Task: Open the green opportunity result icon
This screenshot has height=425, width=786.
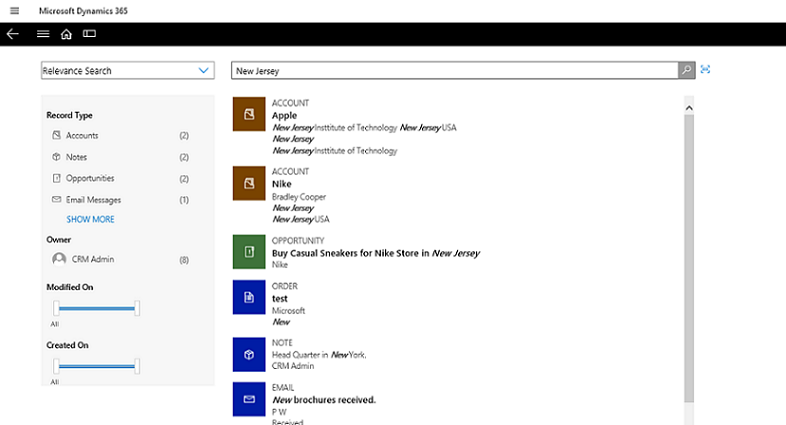Action: (249, 252)
